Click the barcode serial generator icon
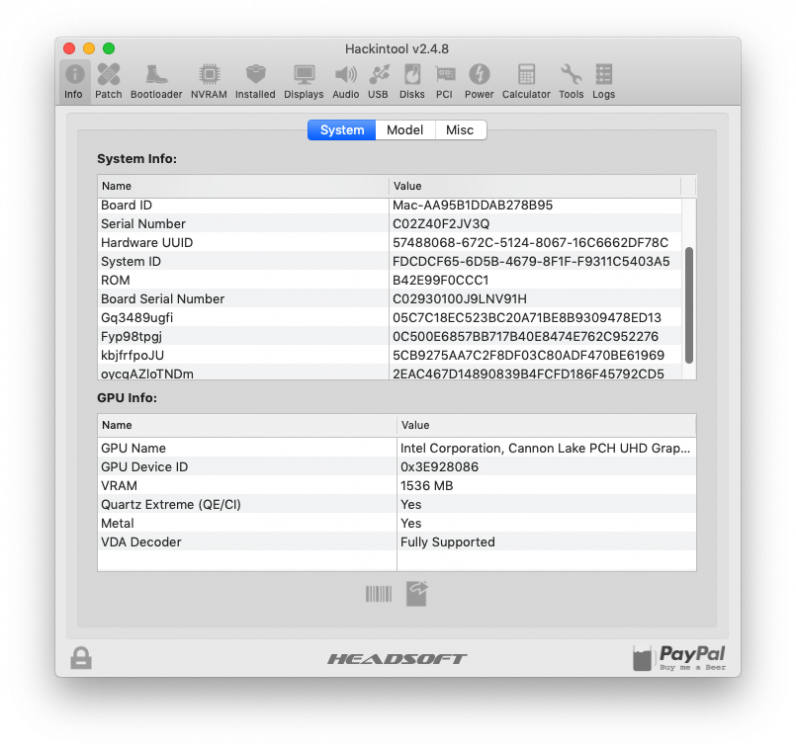This screenshot has height=750, width=796. 379,594
